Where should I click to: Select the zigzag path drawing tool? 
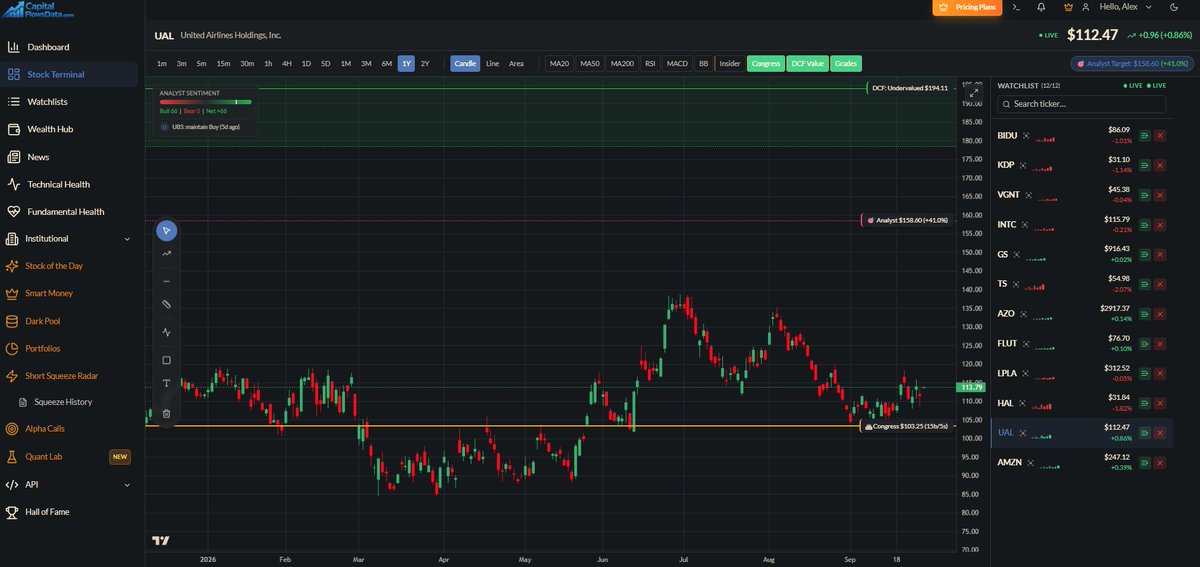pyautogui.click(x=167, y=332)
